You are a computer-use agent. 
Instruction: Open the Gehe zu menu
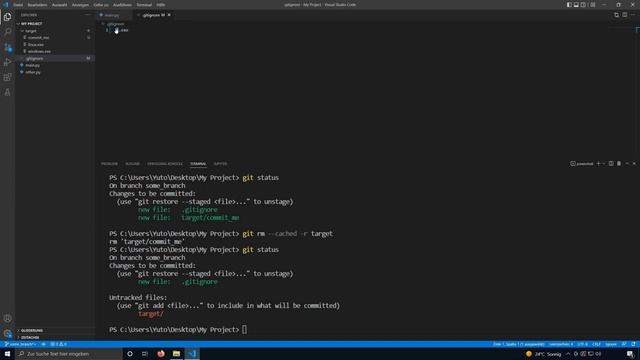click(x=101, y=5)
